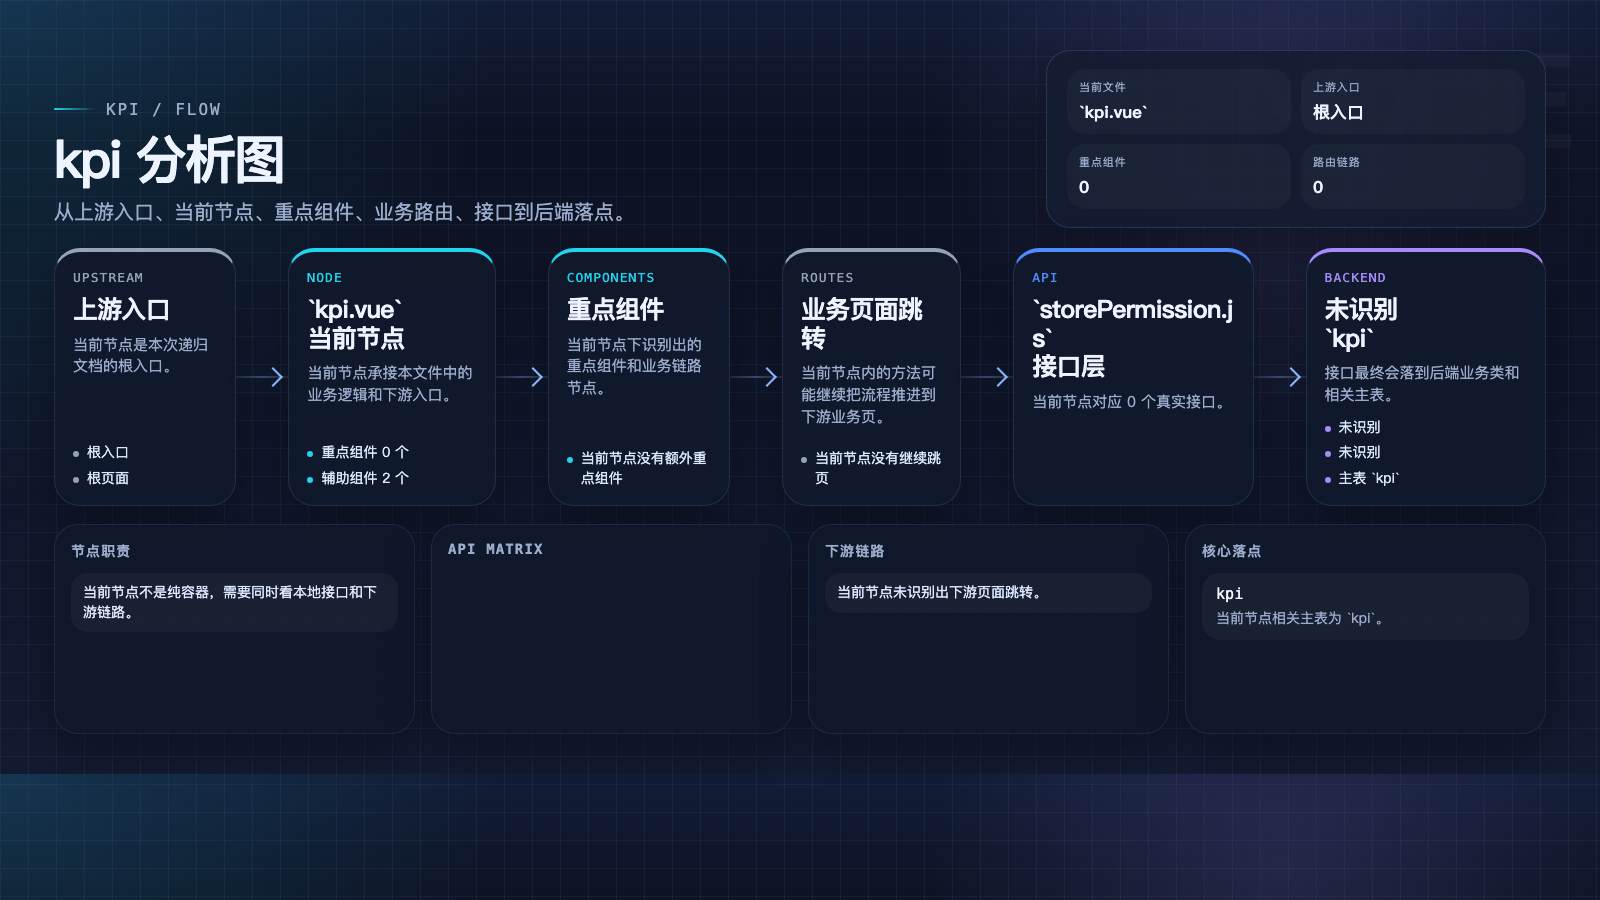This screenshot has height=900, width=1600.
Task: Click the '当前节点未识别出下游页面跳转。' box
Action: [988, 592]
